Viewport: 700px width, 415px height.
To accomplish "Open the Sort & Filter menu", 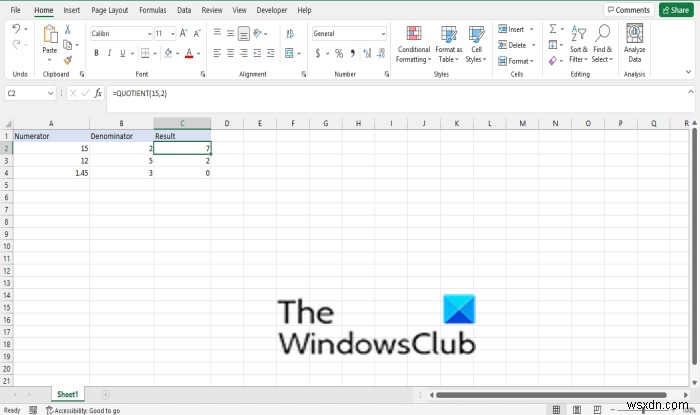I will point(579,44).
